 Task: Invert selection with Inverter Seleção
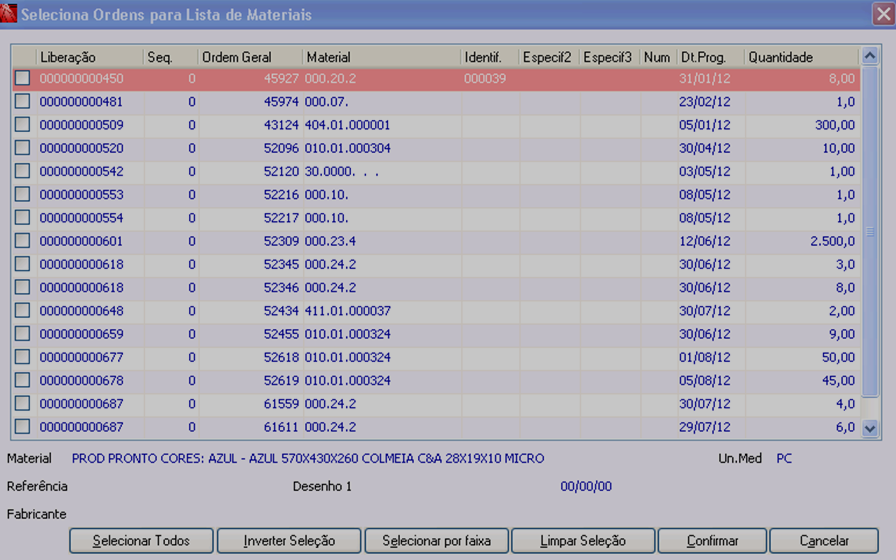click(x=289, y=541)
